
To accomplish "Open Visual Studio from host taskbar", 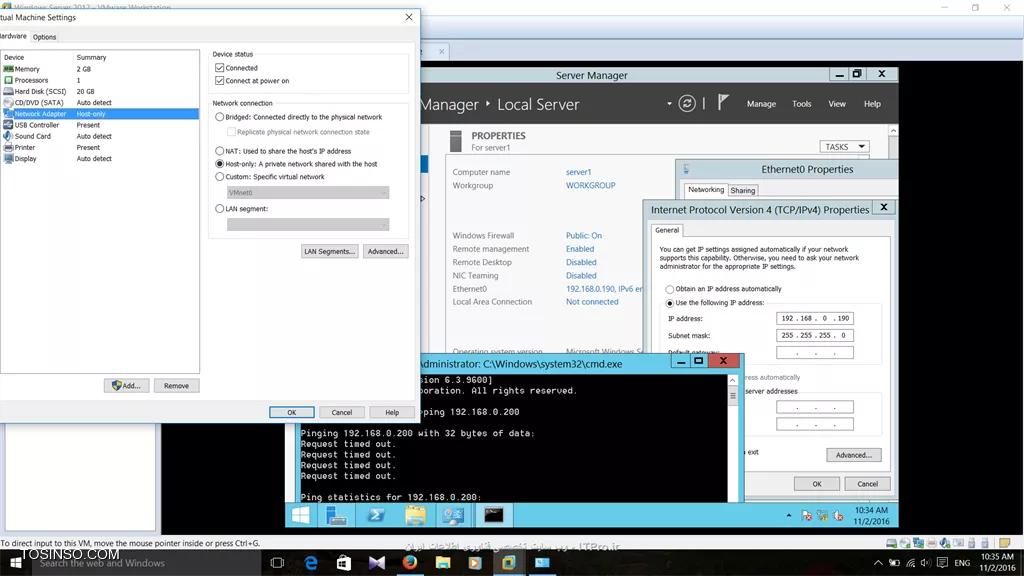I will coord(377,562).
